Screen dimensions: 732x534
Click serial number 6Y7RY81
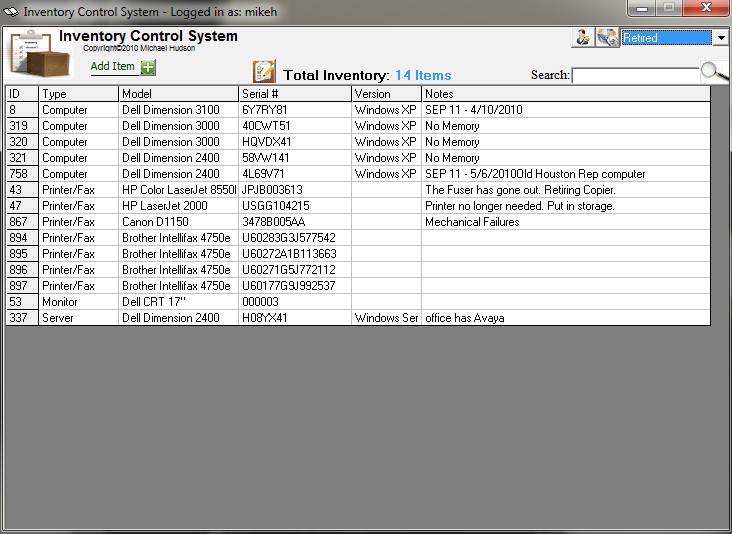tap(295, 110)
